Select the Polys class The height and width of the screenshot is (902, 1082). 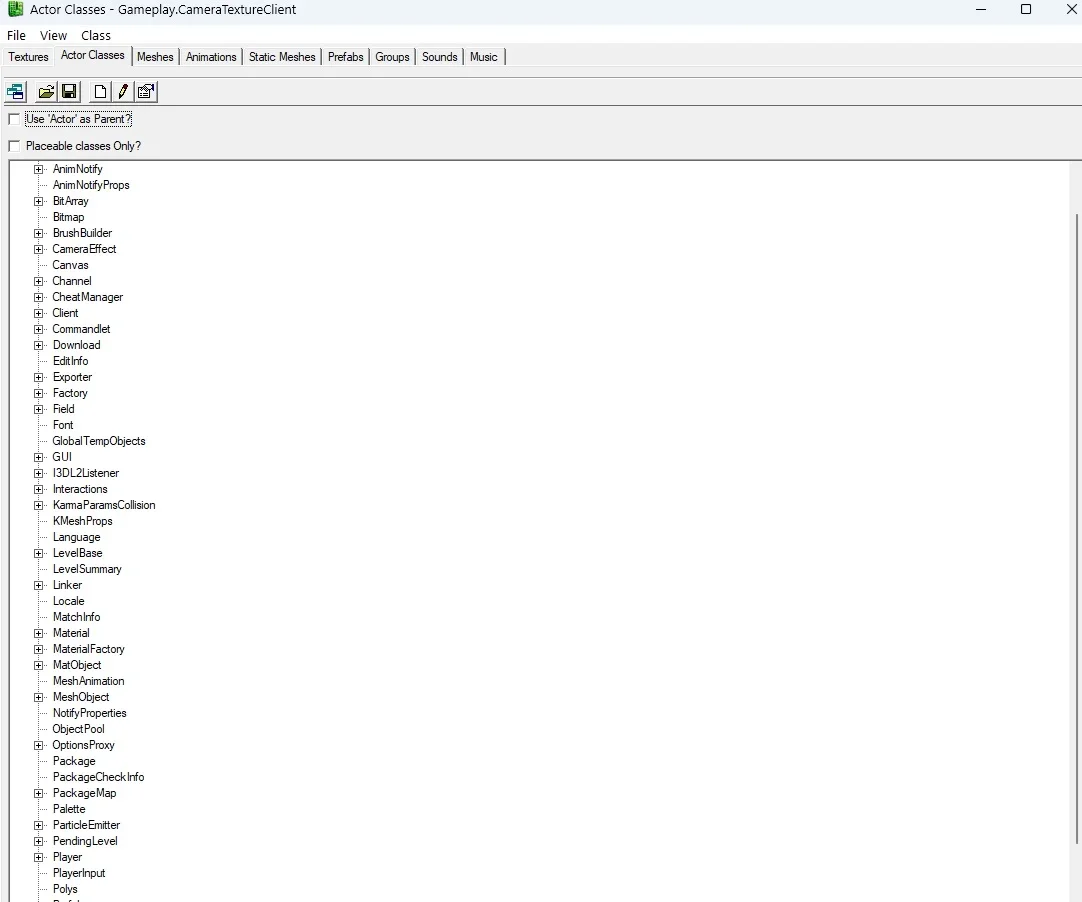click(65, 890)
